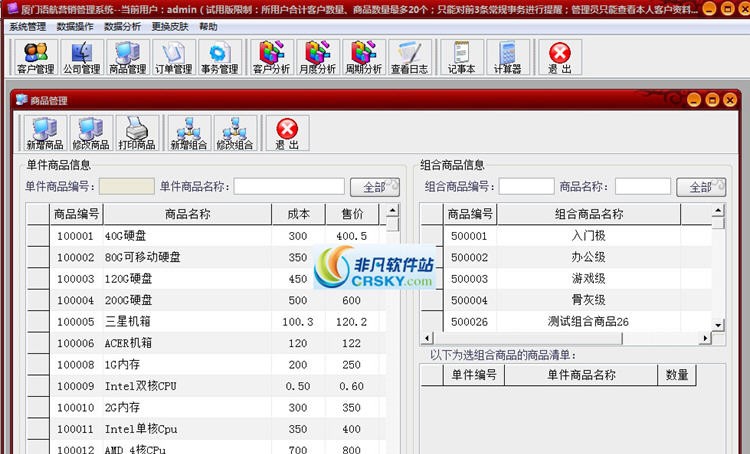The width and height of the screenshot is (750, 454).
Task: Open 公司管理 from main toolbar
Action: coord(82,57)
